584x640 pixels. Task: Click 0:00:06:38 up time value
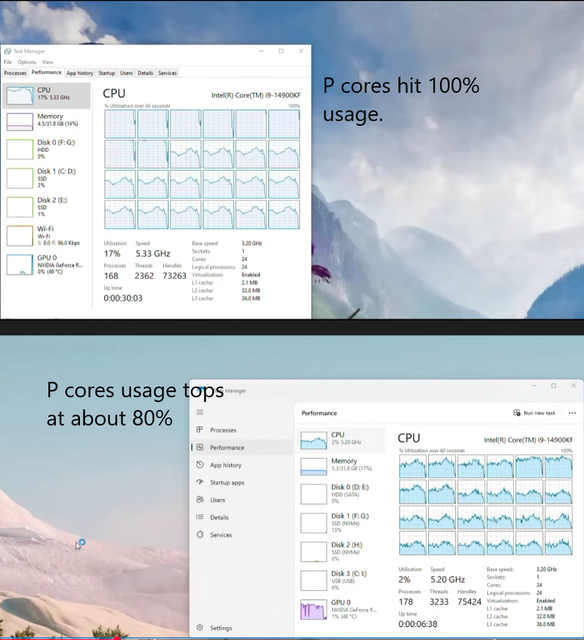coord(417,624)
